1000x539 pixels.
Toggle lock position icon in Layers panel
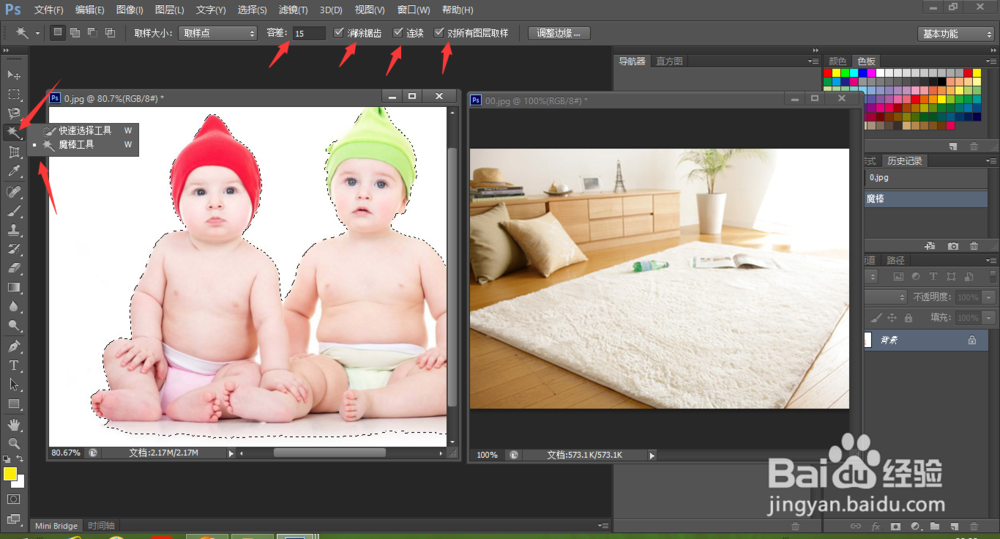[892, 317]
